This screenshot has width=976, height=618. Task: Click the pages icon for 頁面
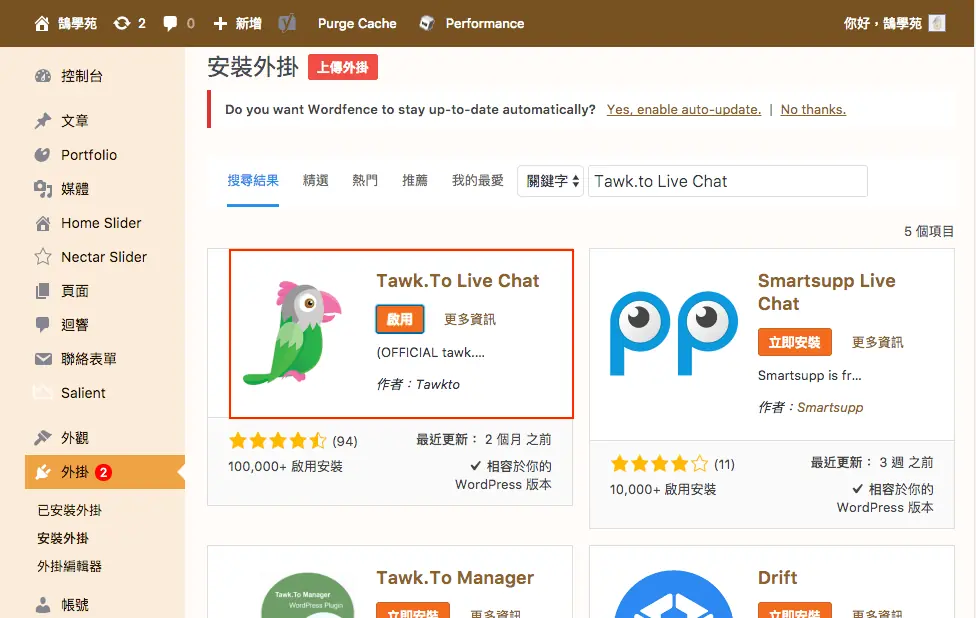[x=42, y=291]
